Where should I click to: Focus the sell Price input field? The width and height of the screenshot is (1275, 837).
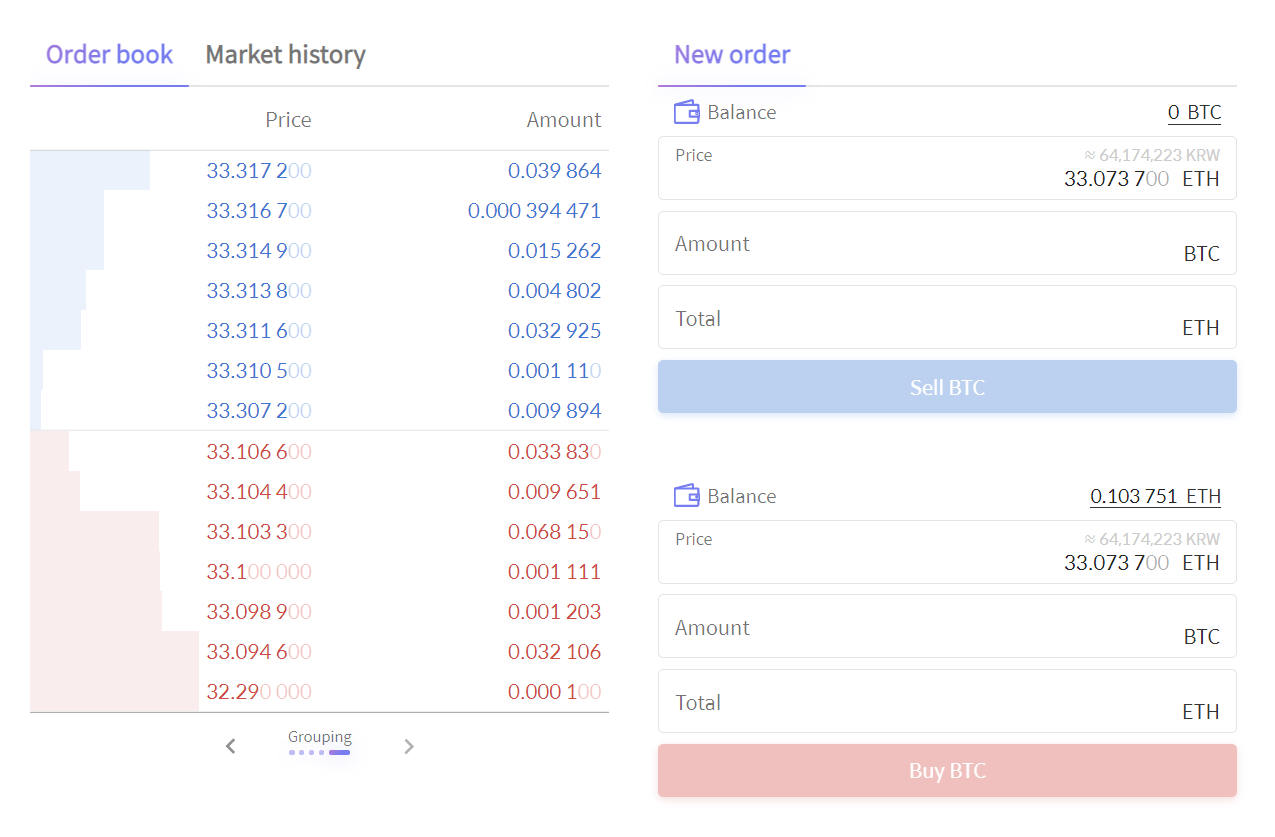click(x=947, y=168)
